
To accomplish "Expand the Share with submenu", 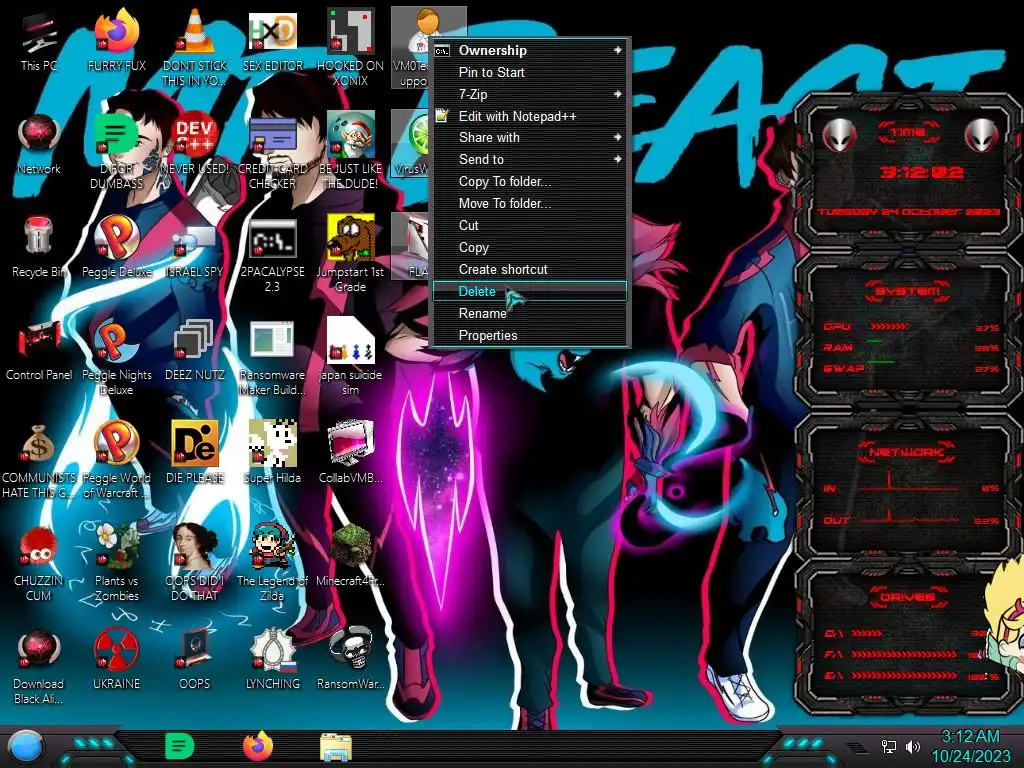I will pyautogui.click(x=530, y=137).
